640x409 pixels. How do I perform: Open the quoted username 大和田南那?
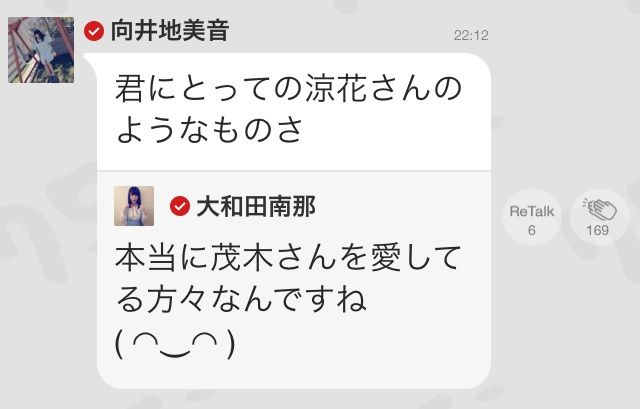256,206
